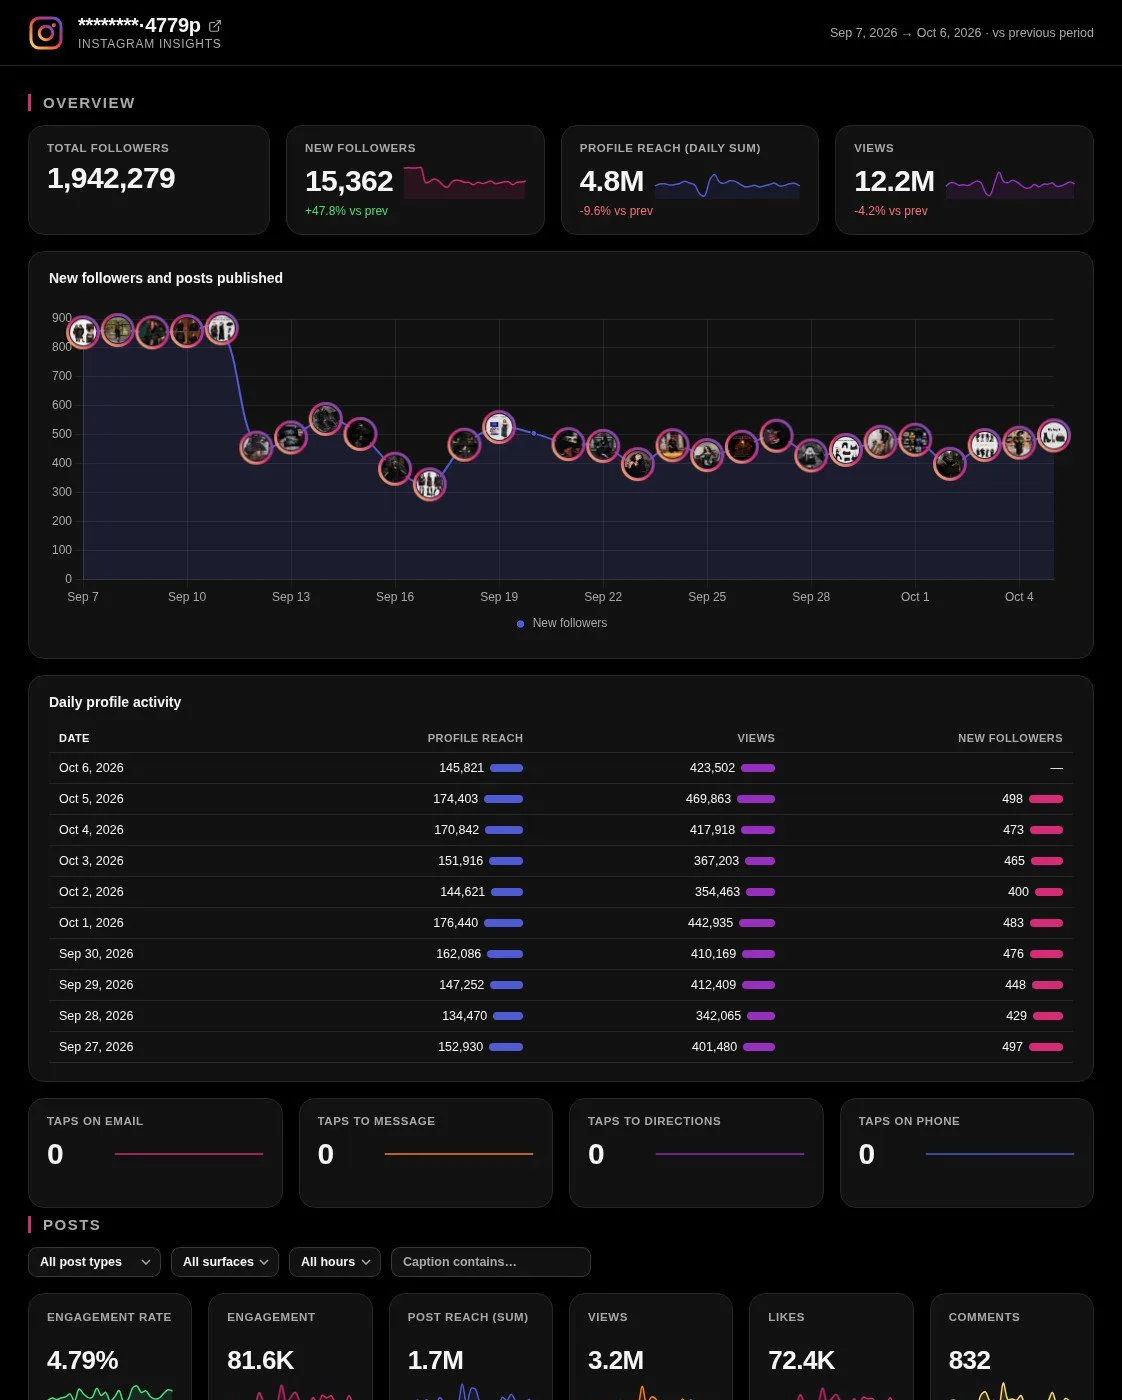Select the post thumbnail plotted on Oct 1
Viewport: 1122px width, 1400px height.
coord(915,440)
